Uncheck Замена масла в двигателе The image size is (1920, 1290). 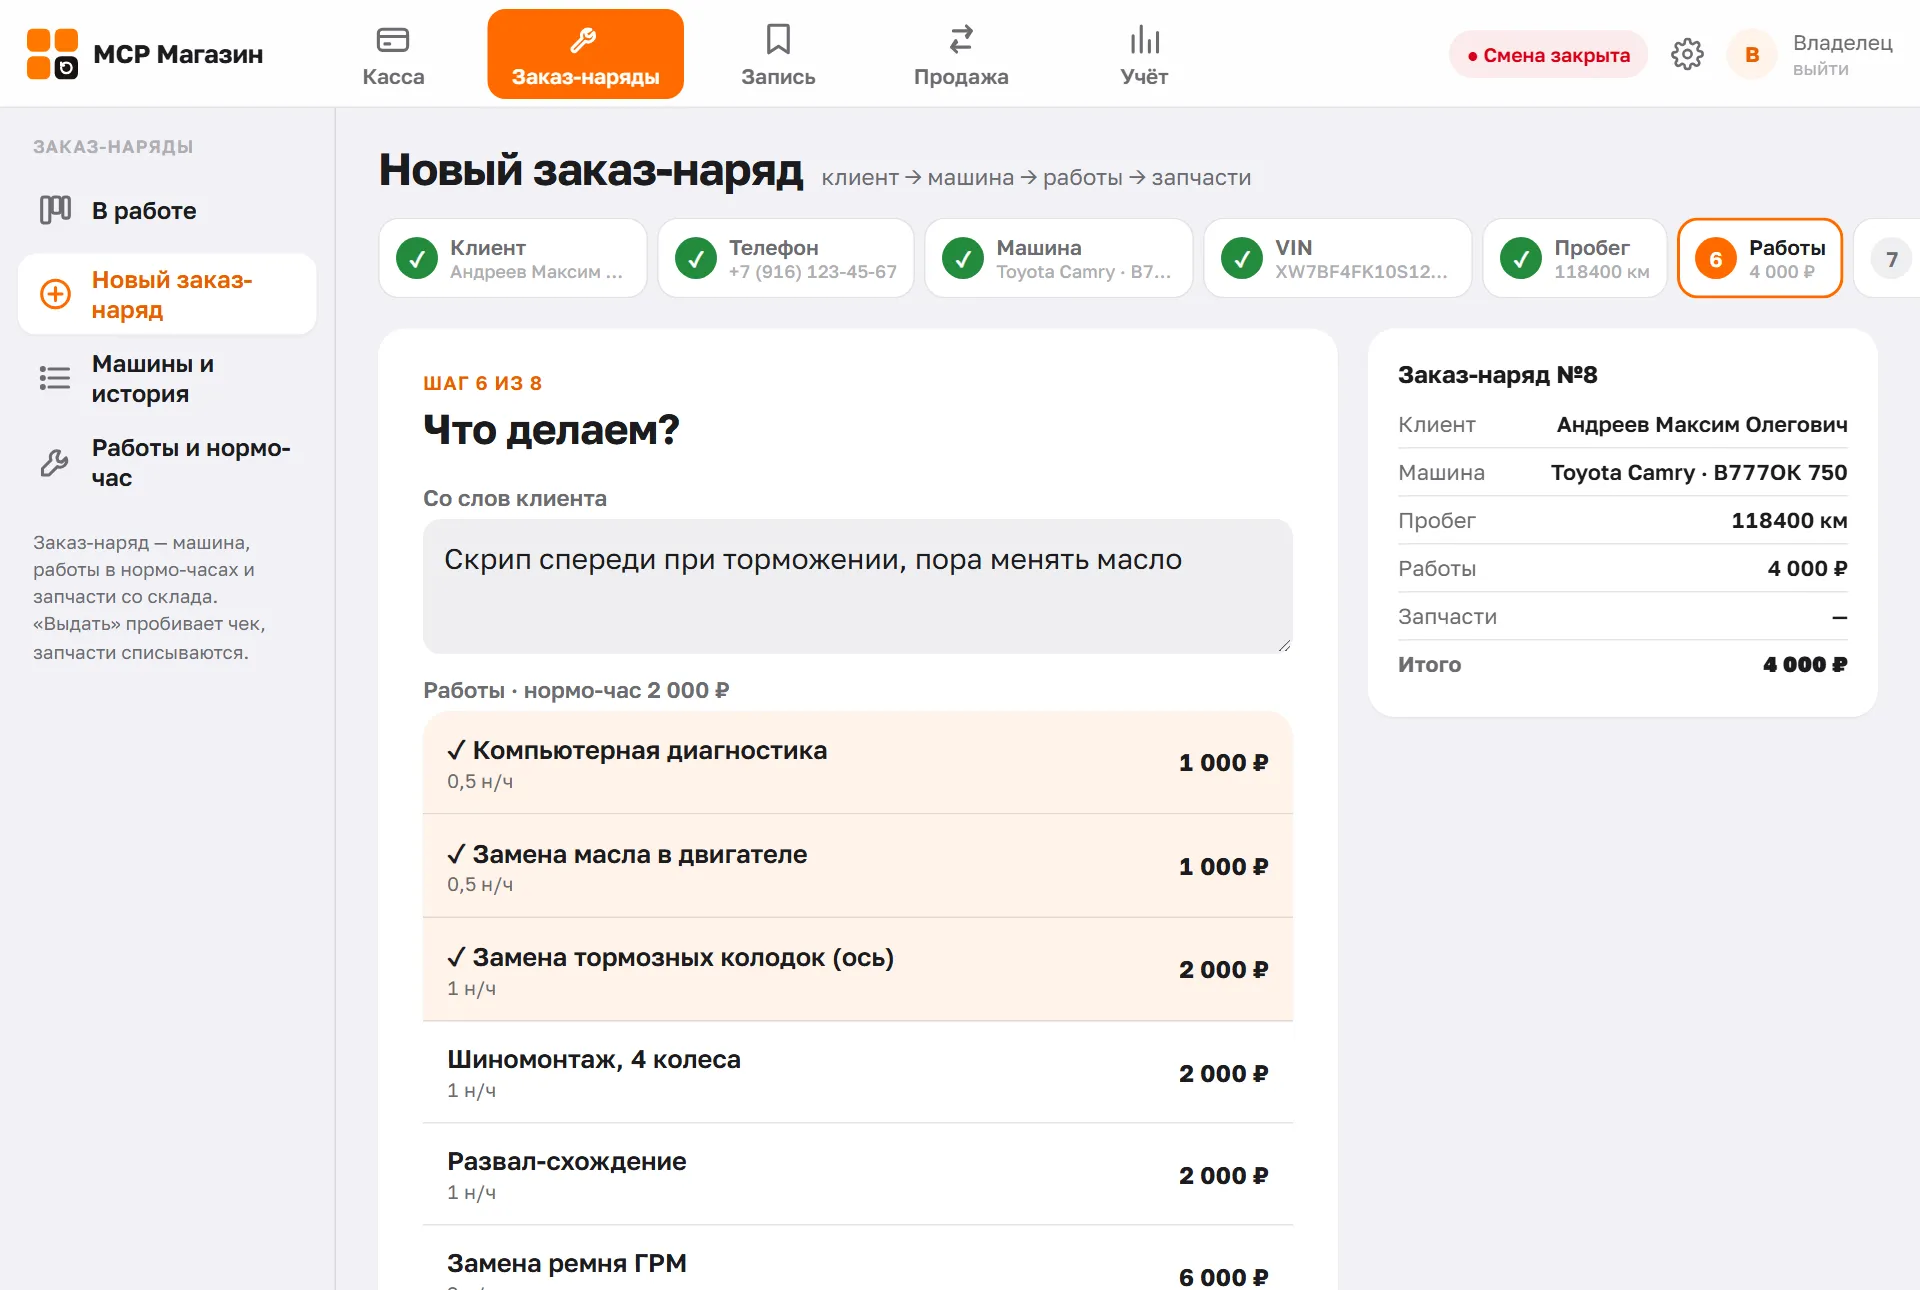[x=858, y=866]
